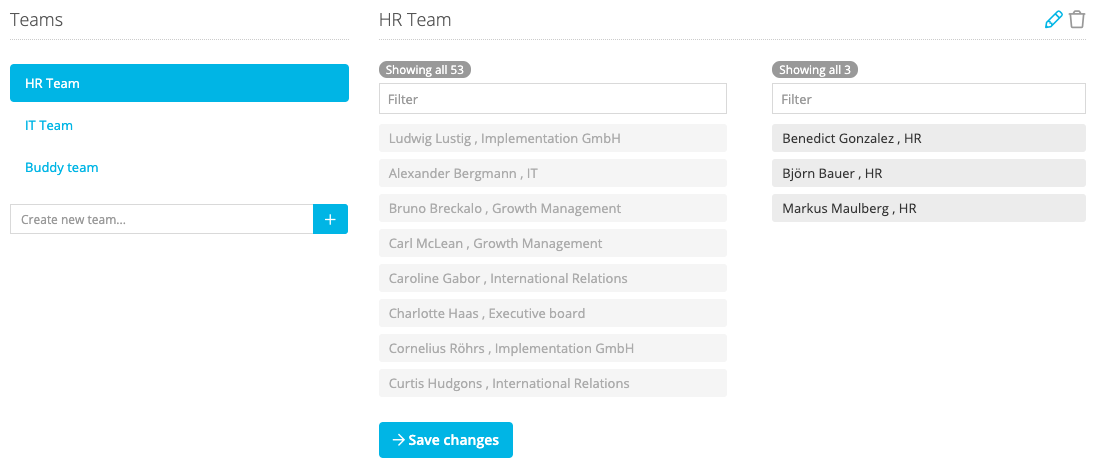Pick Charlotte Haas, Executive board
The height and width of the screenshot is (469, 1097).
(x=553, y=313)
